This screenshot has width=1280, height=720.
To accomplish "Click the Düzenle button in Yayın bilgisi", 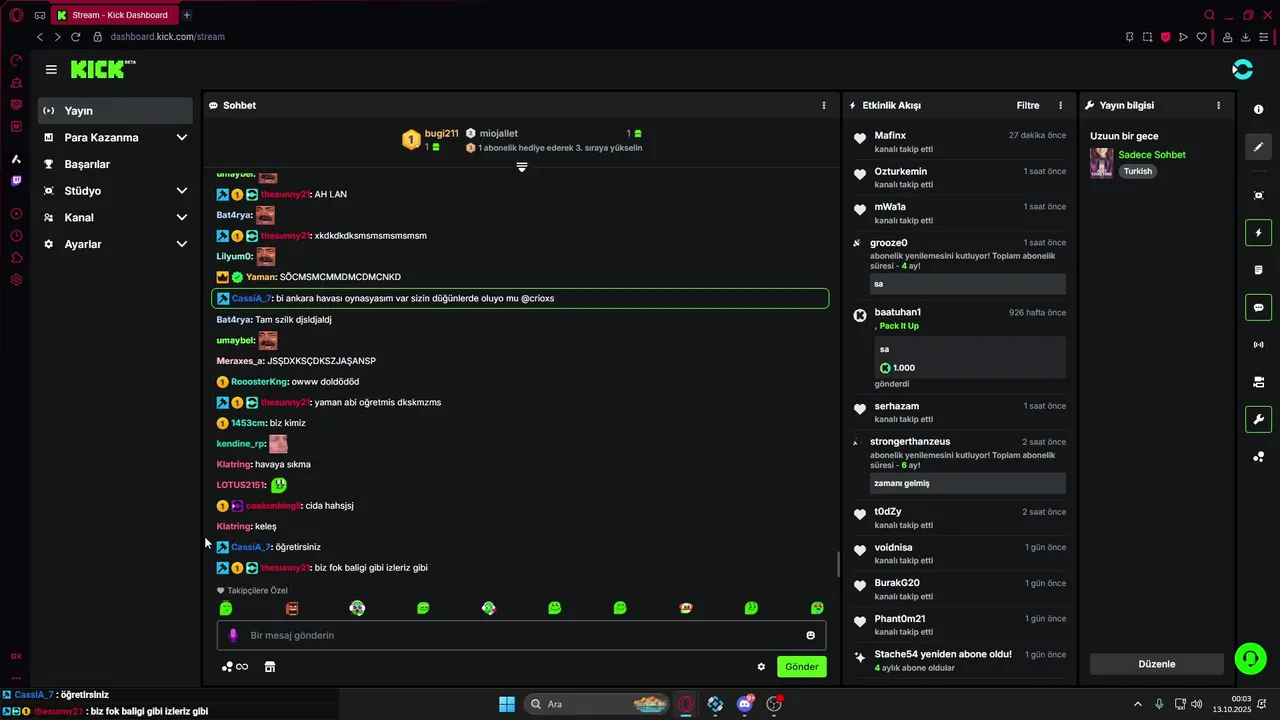I will click(x=1157, y=664).
